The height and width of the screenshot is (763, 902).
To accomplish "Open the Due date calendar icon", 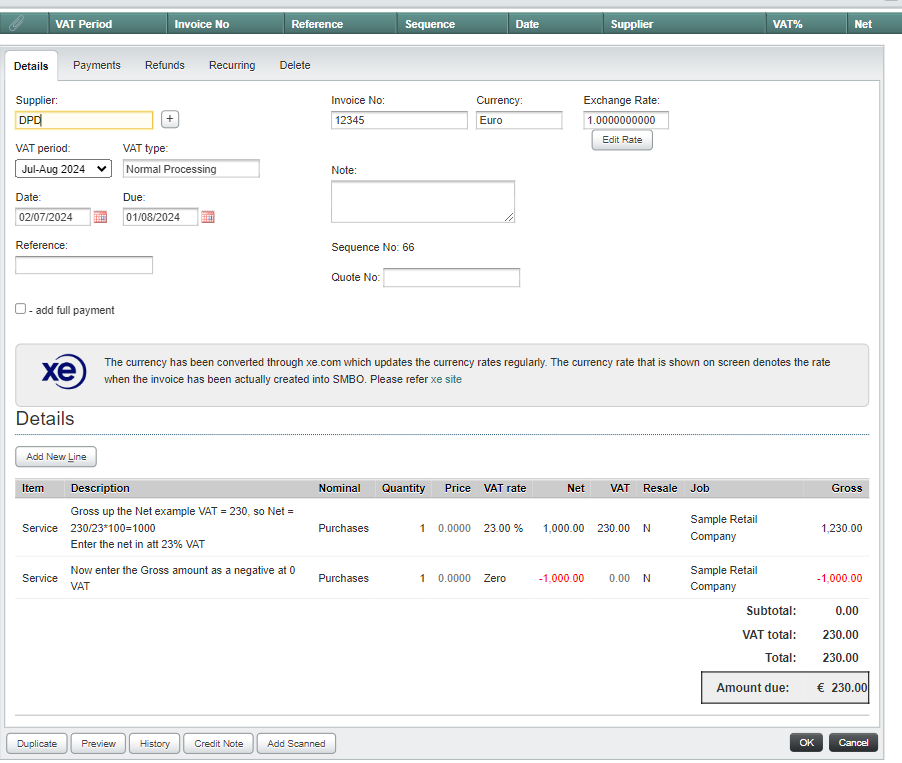I will click(x=207, y=217).
